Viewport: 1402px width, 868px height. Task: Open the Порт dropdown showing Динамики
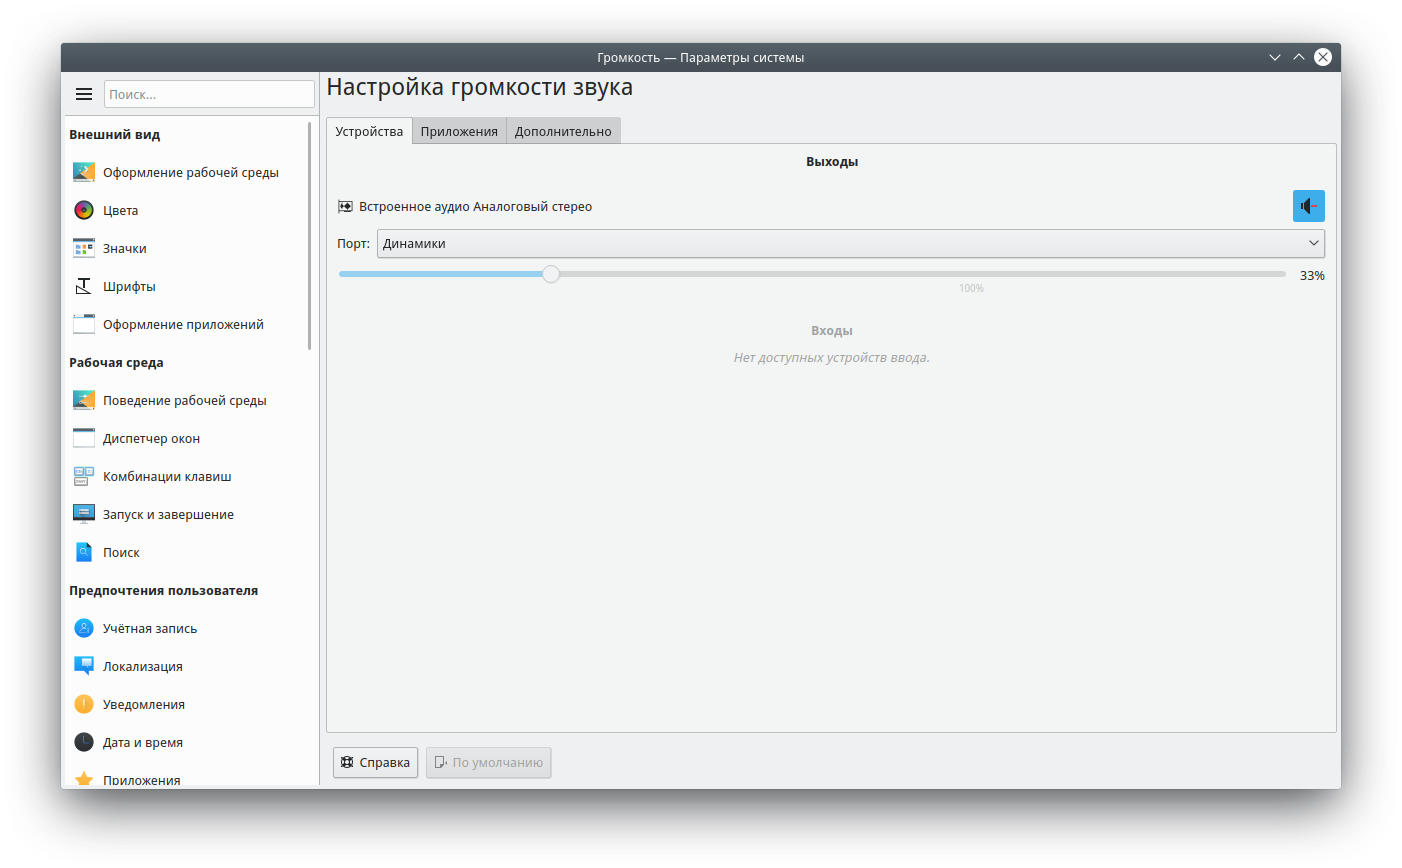tap(850, 243)
